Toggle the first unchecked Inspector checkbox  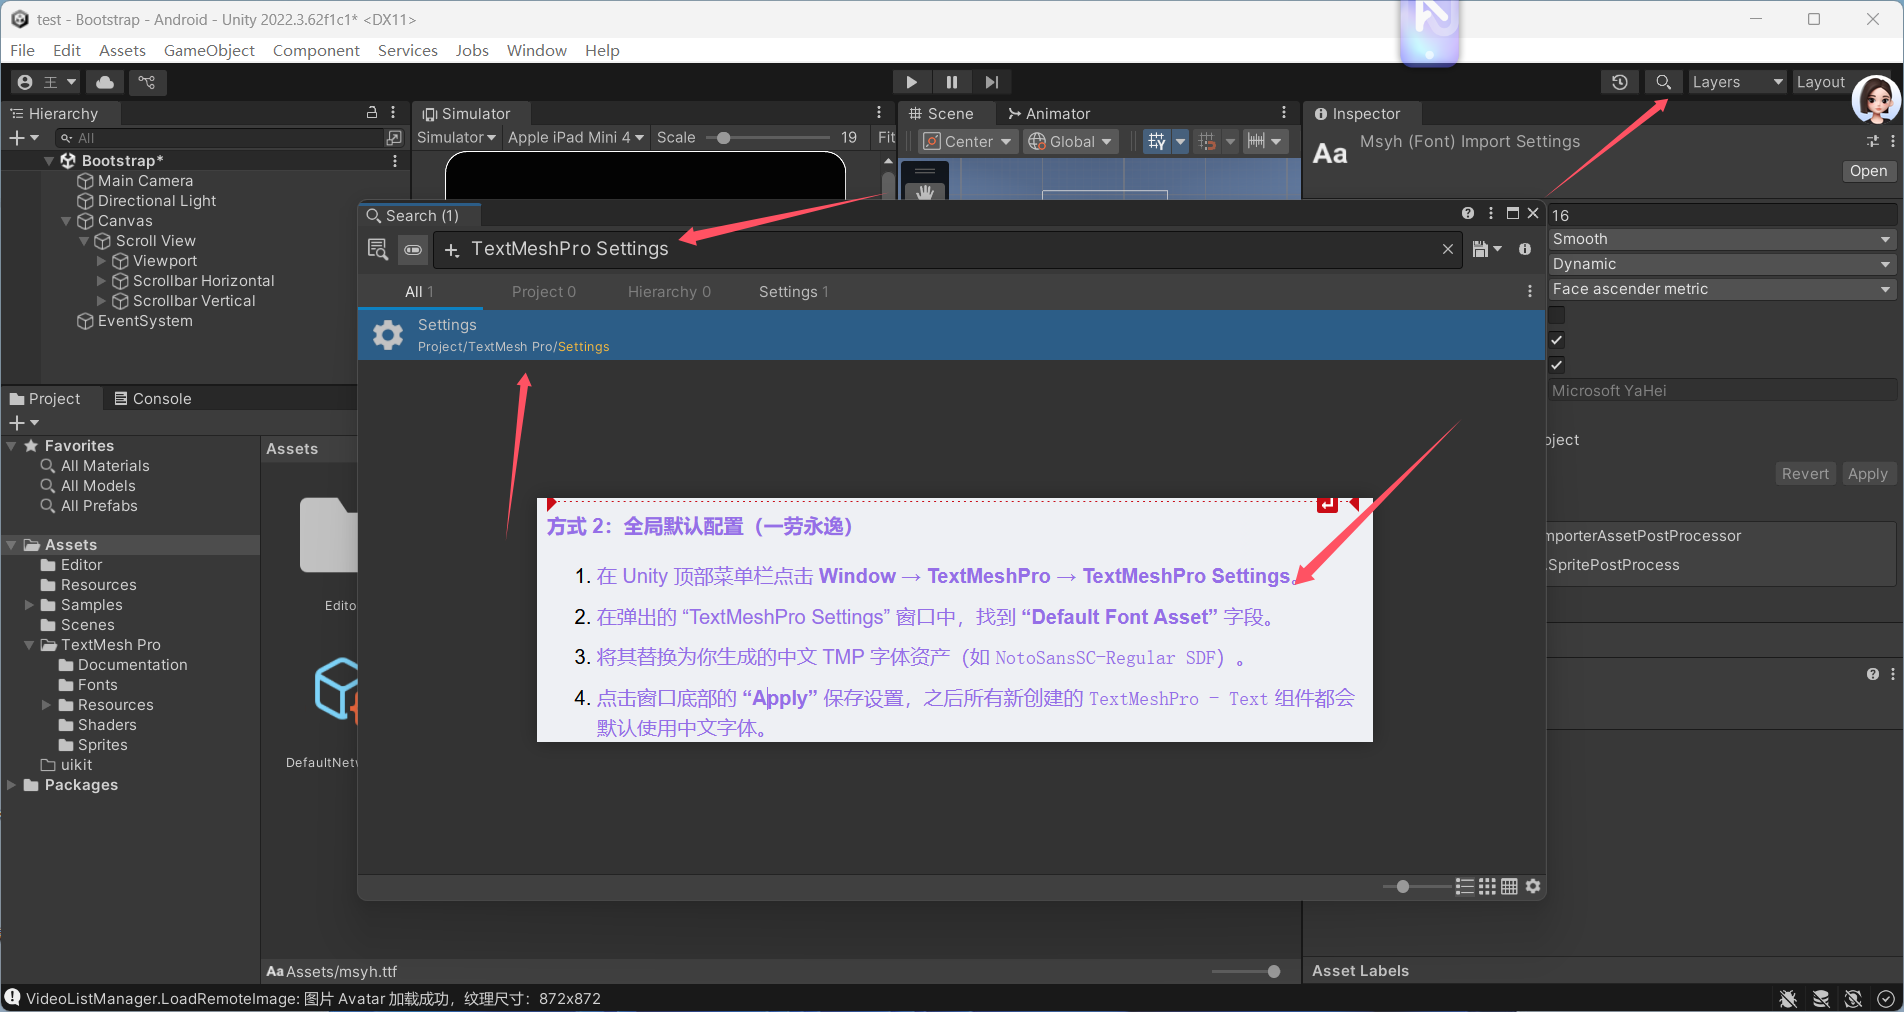point(1557,315)
